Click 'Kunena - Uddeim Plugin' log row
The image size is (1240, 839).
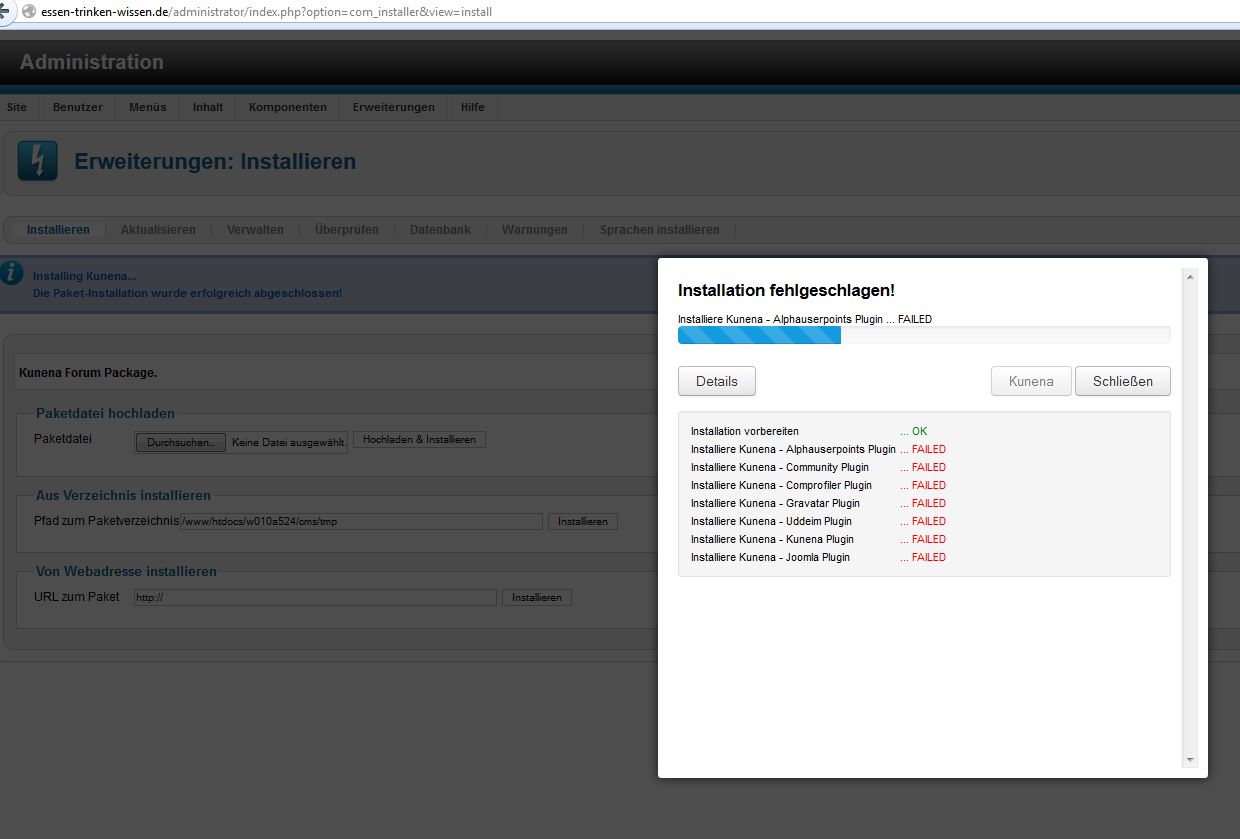point(771,521)
